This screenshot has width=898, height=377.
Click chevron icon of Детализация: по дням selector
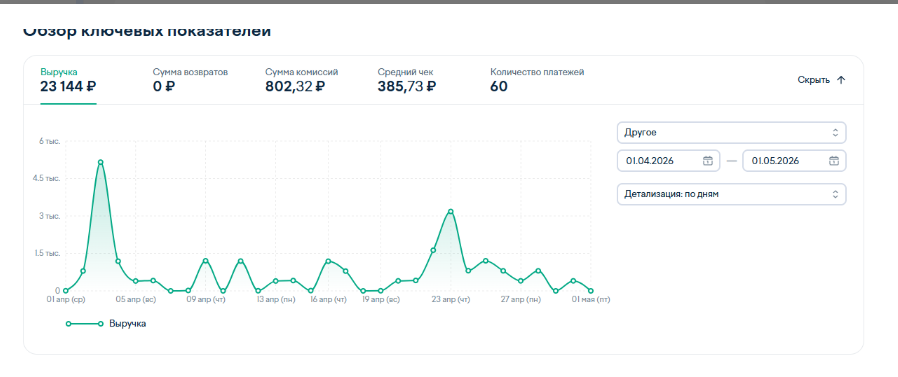[835, 194]
